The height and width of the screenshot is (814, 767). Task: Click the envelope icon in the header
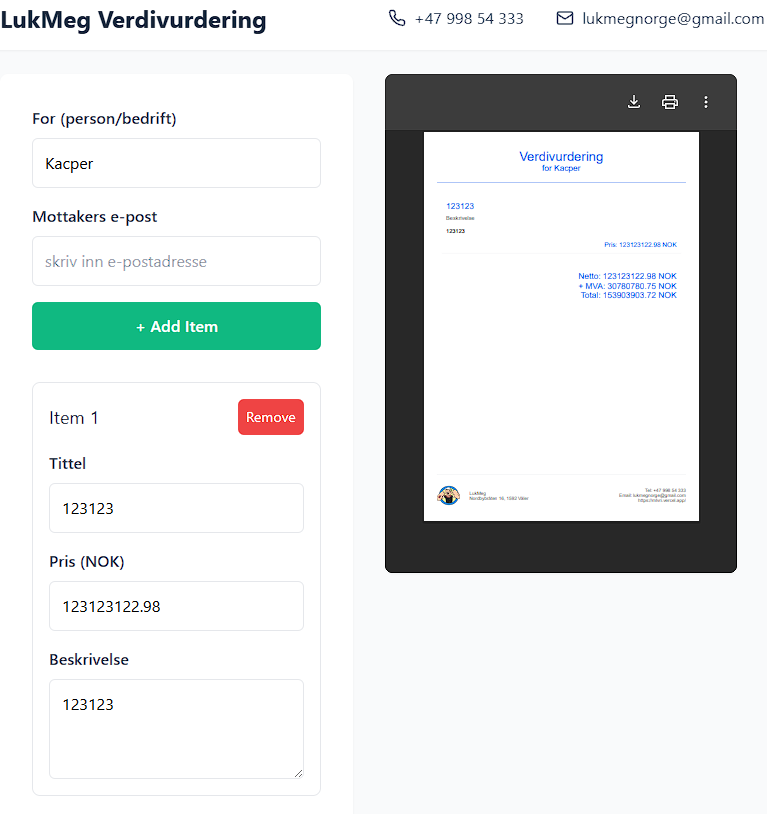pos(565,18)
